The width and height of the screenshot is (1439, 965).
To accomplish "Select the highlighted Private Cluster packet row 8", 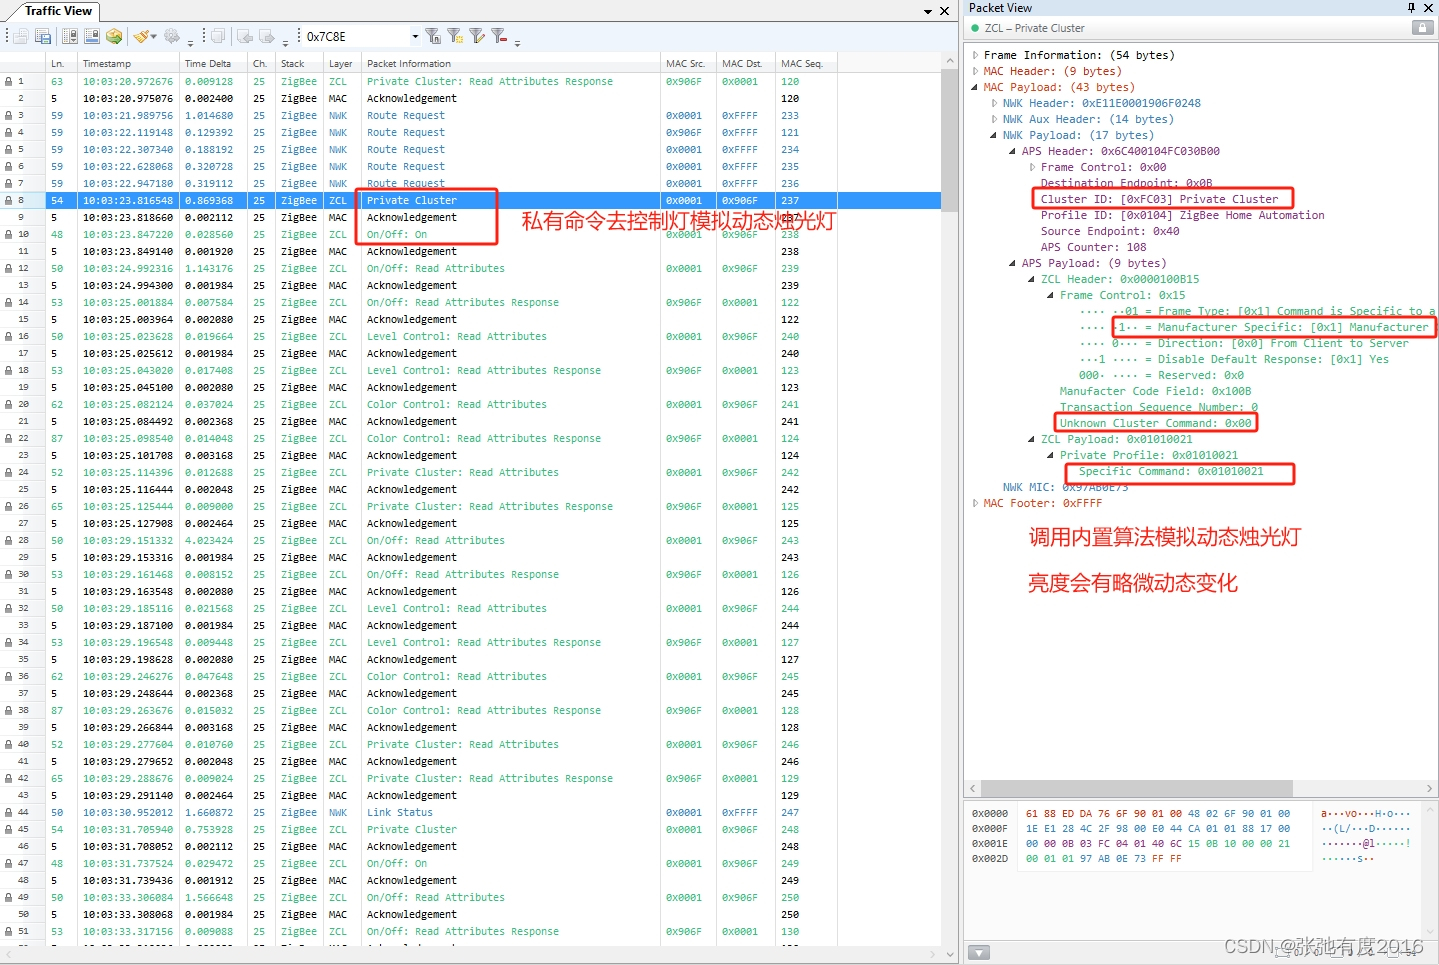I will (470, 200).
